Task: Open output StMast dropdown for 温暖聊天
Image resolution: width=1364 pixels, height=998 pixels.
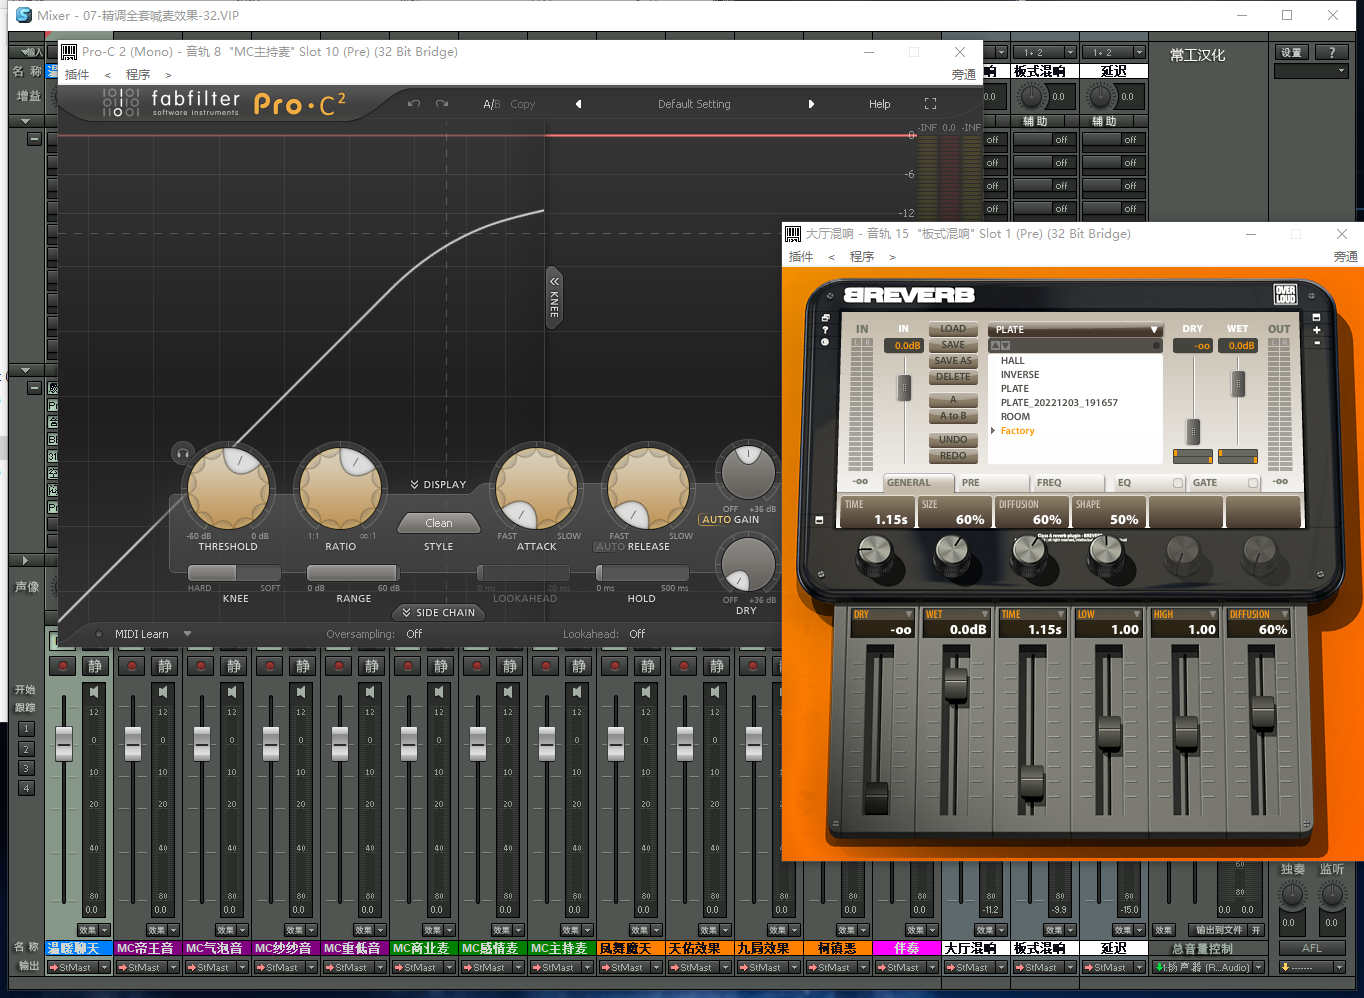Action: coord(104,968)
